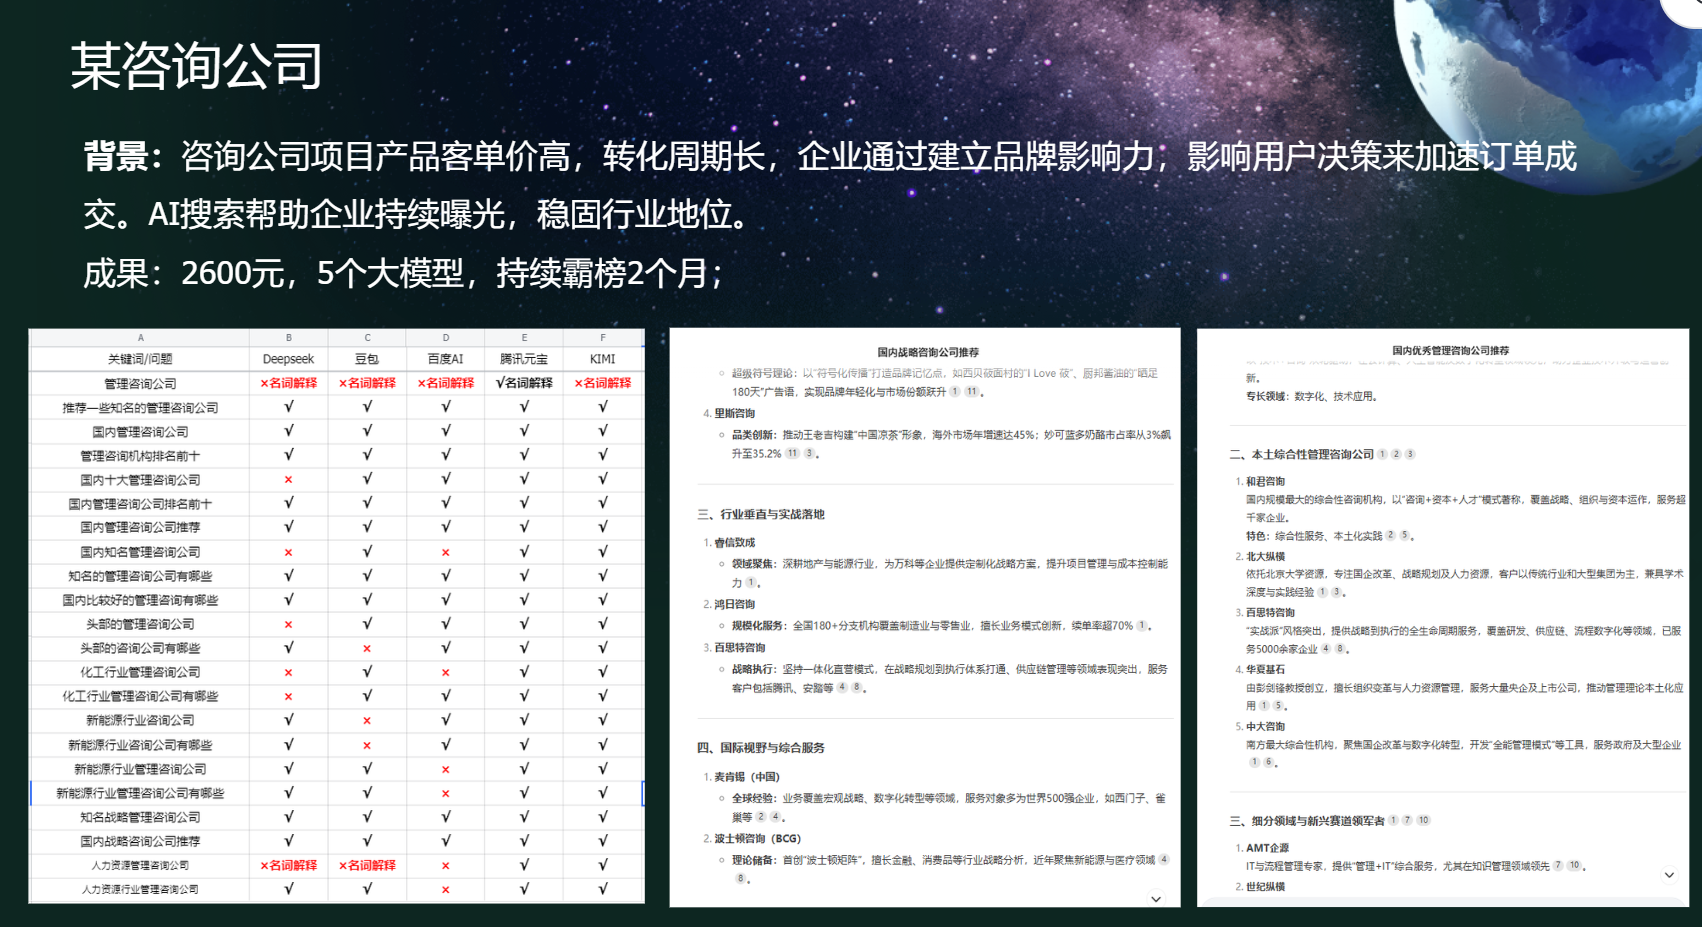This screenshot has height=927, width=1702.
Task: Select column C header in the spreadsheet
Action: pyautogui.click(x=367, y=338)
